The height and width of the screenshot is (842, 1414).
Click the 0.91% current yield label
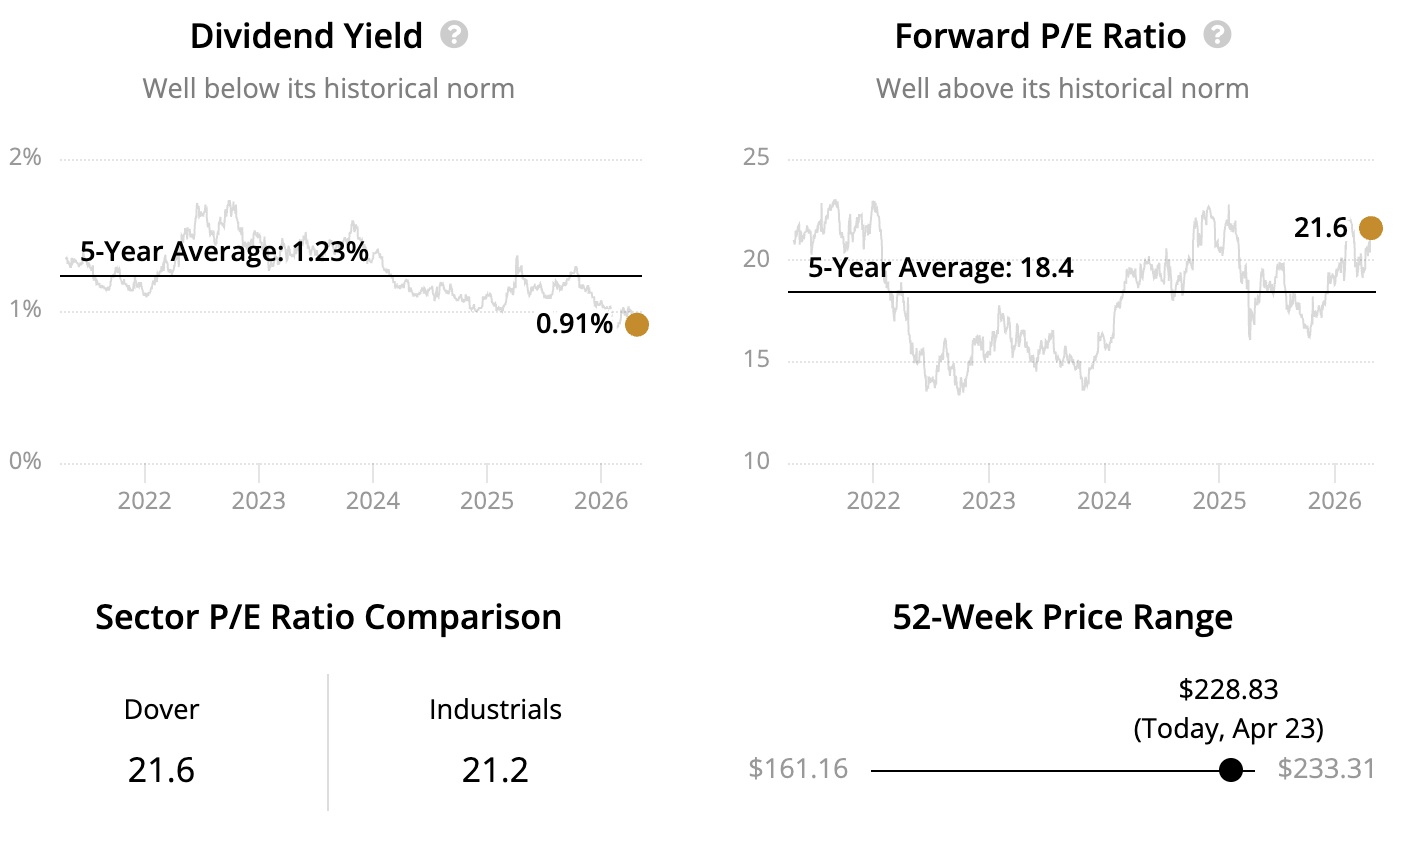[574, 323]
